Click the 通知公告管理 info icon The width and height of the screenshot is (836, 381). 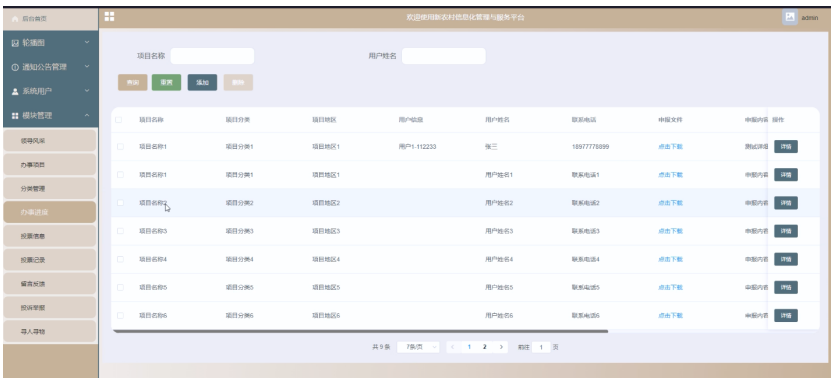pos(15,67)
